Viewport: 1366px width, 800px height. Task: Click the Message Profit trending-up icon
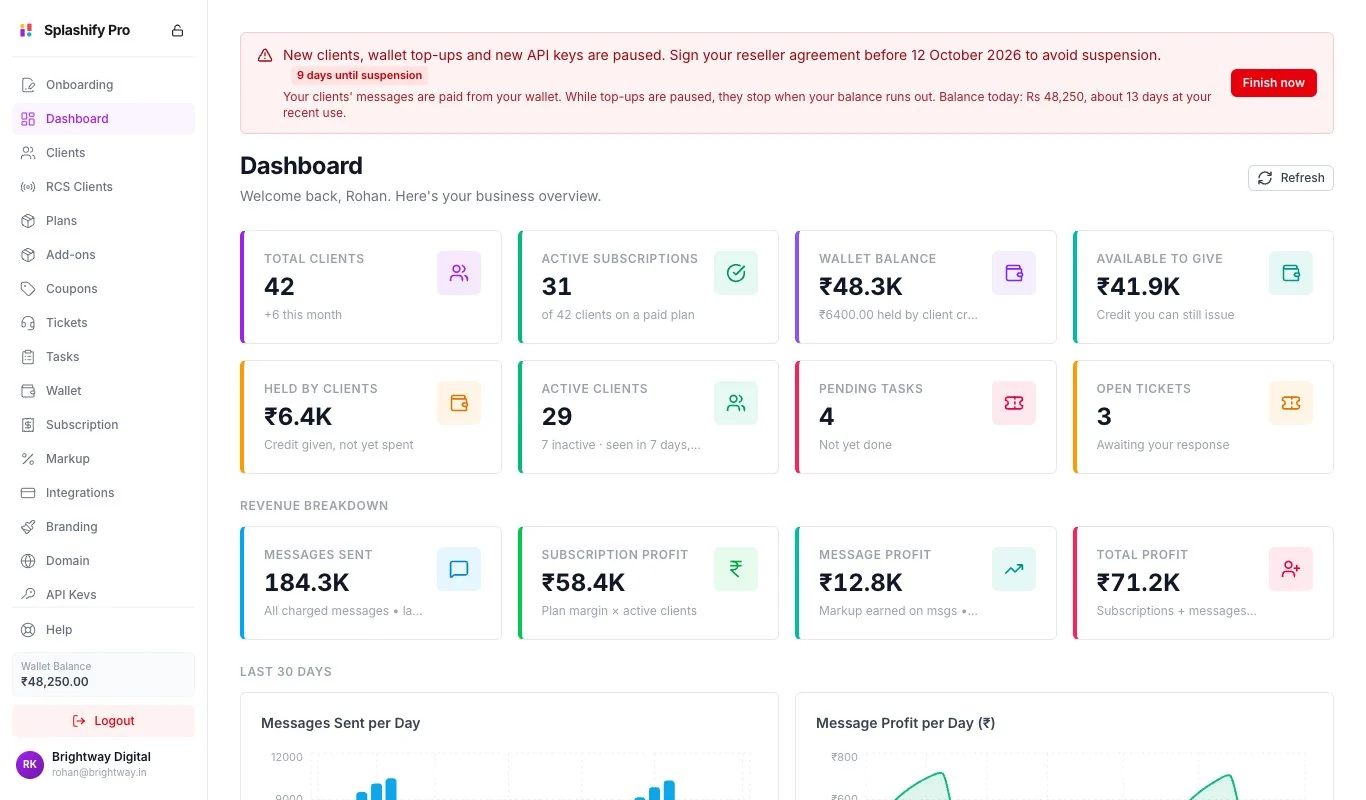click(1014, 569)
